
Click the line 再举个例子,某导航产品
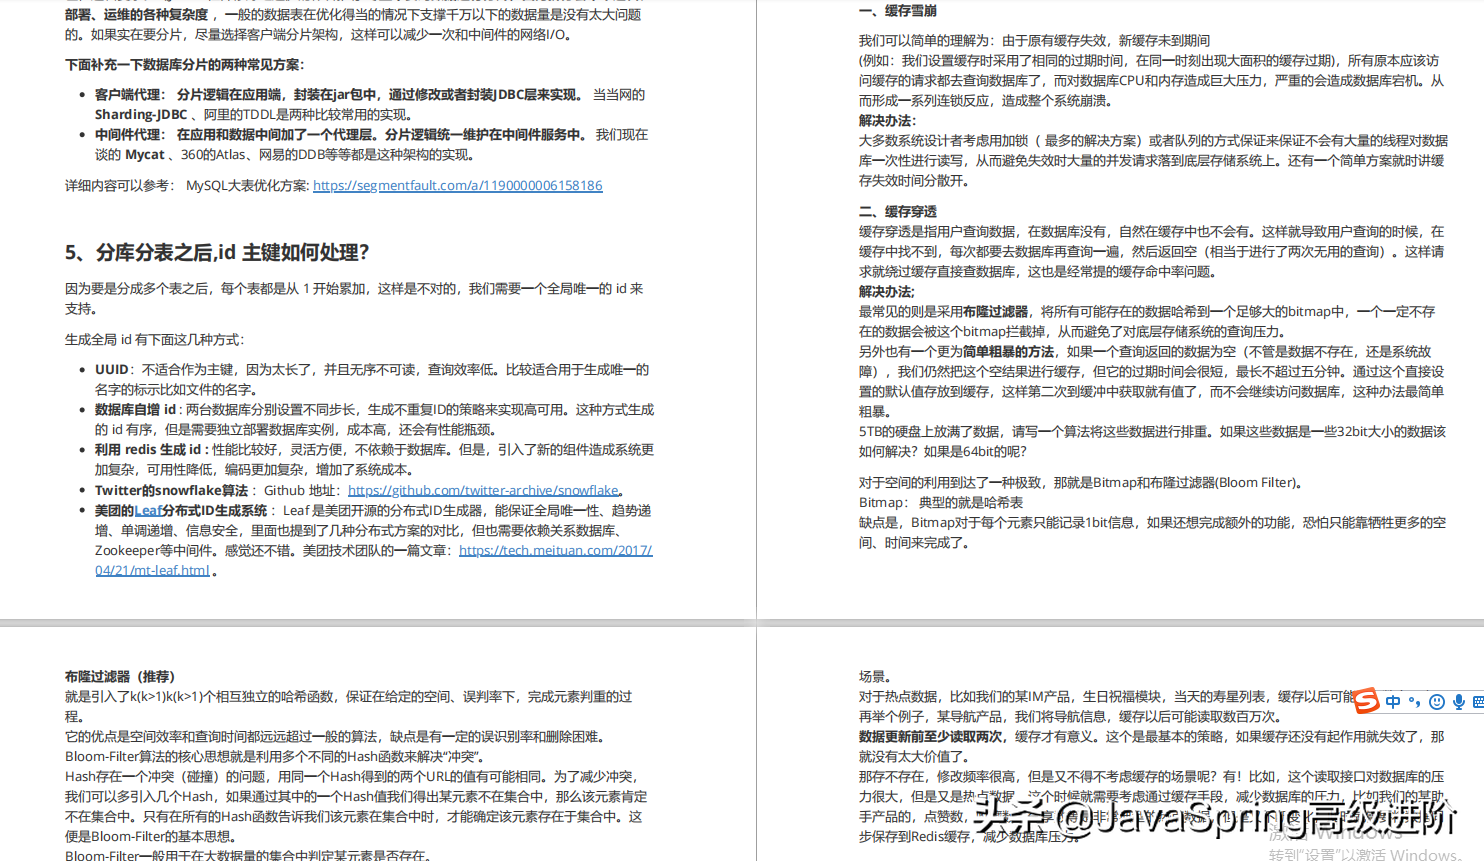1070,716
